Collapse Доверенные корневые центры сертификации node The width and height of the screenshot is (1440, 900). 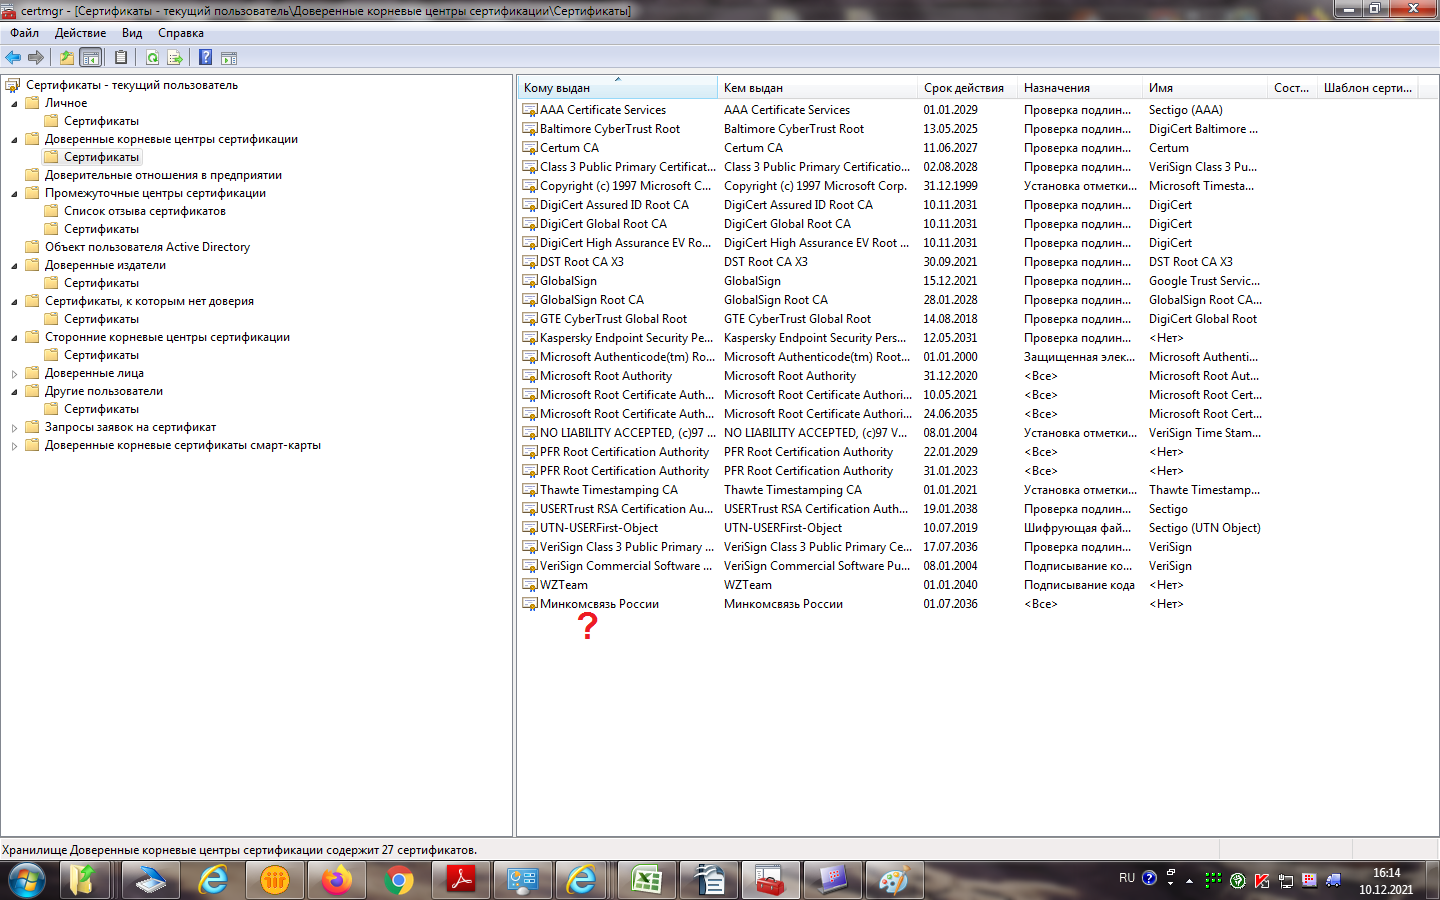[x=14, y=139]
